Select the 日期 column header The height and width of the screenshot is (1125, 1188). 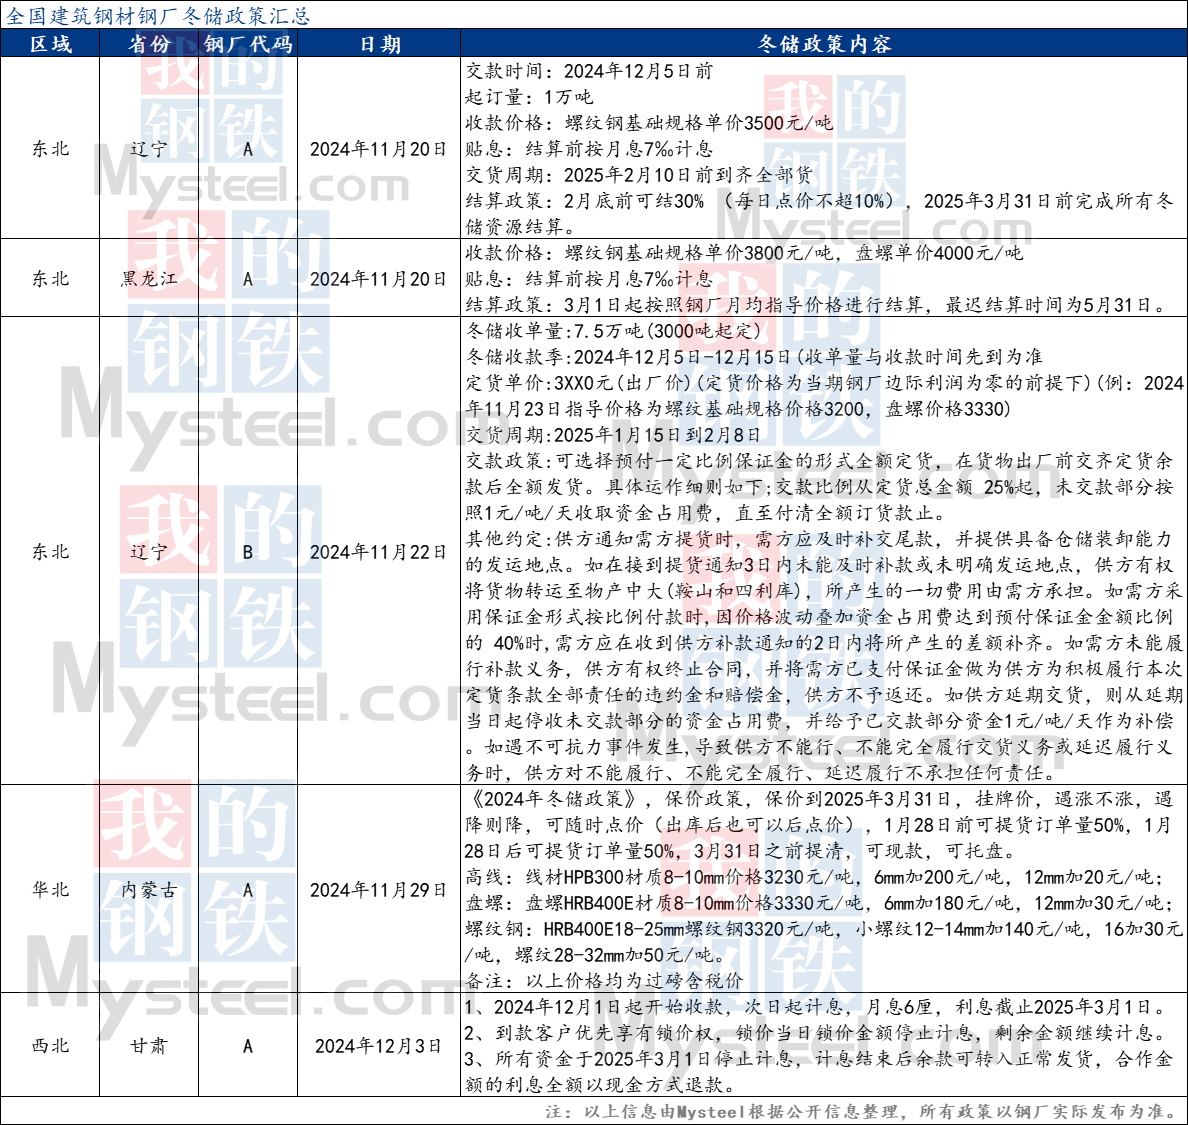tap(379, 43)
